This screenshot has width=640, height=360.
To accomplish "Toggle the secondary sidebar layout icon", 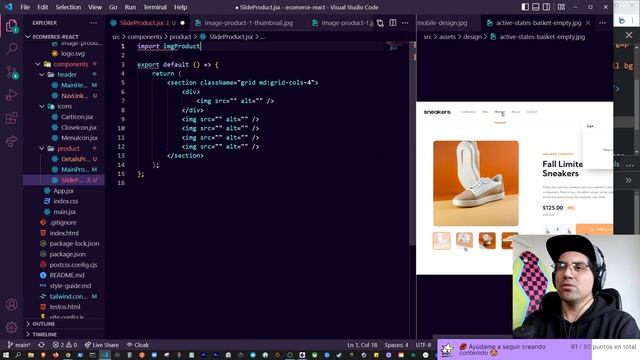I will pos(546,7).
